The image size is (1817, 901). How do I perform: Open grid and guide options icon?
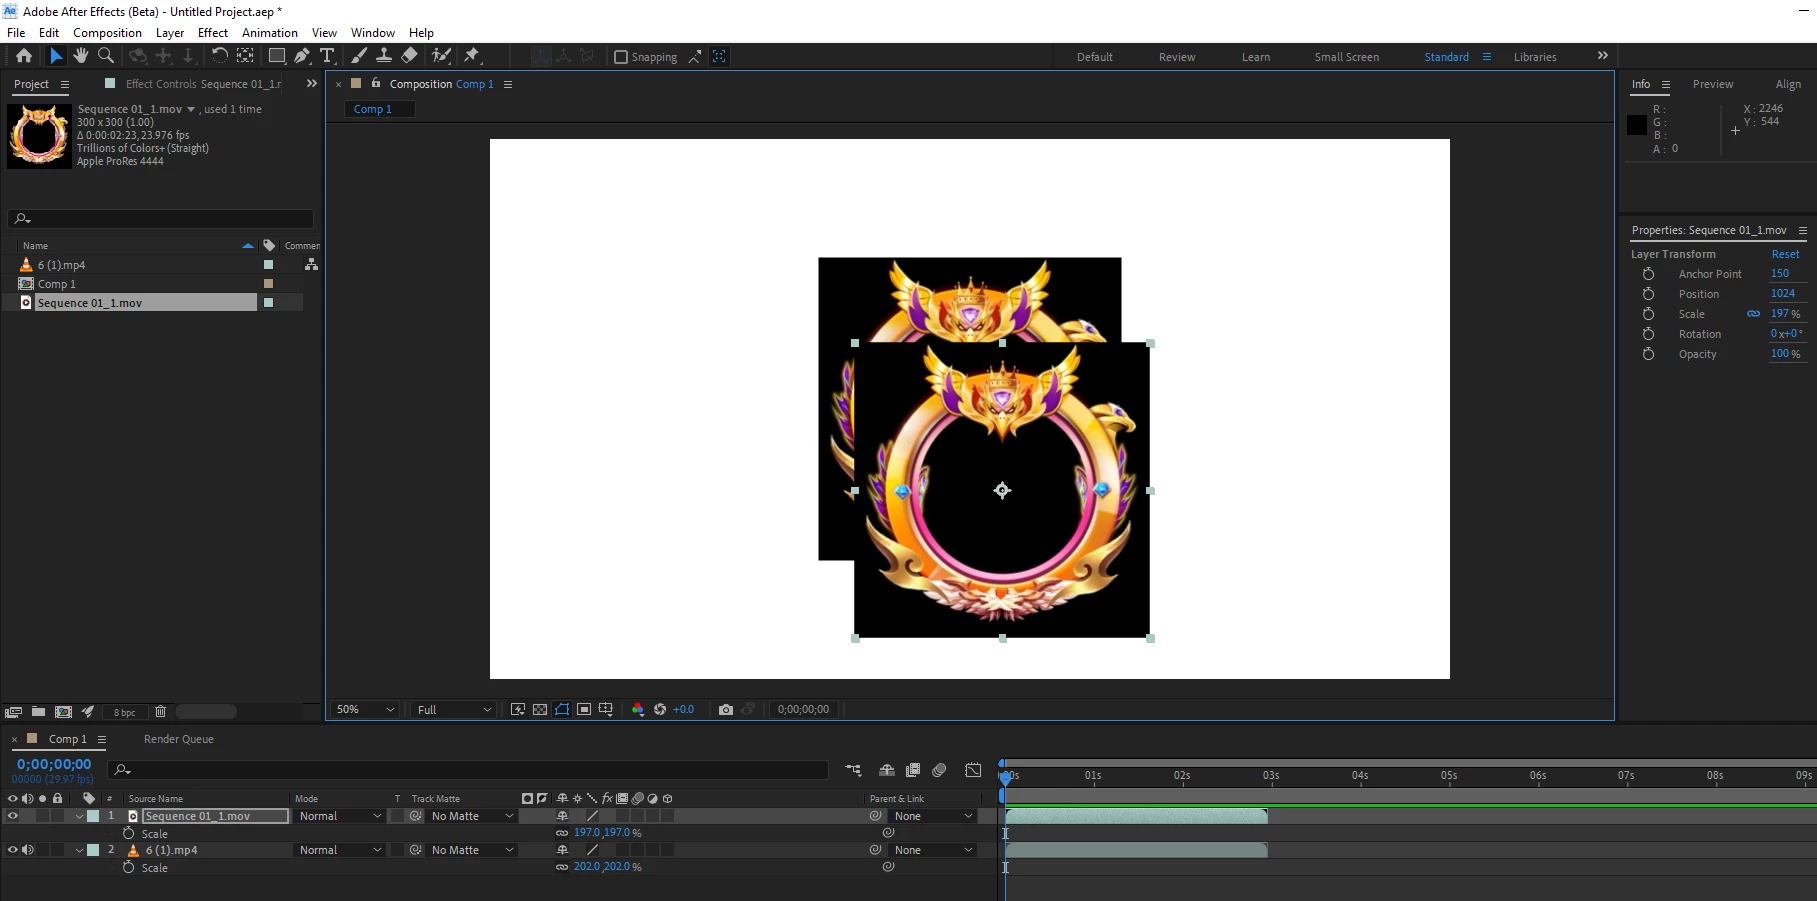point(606,710)
